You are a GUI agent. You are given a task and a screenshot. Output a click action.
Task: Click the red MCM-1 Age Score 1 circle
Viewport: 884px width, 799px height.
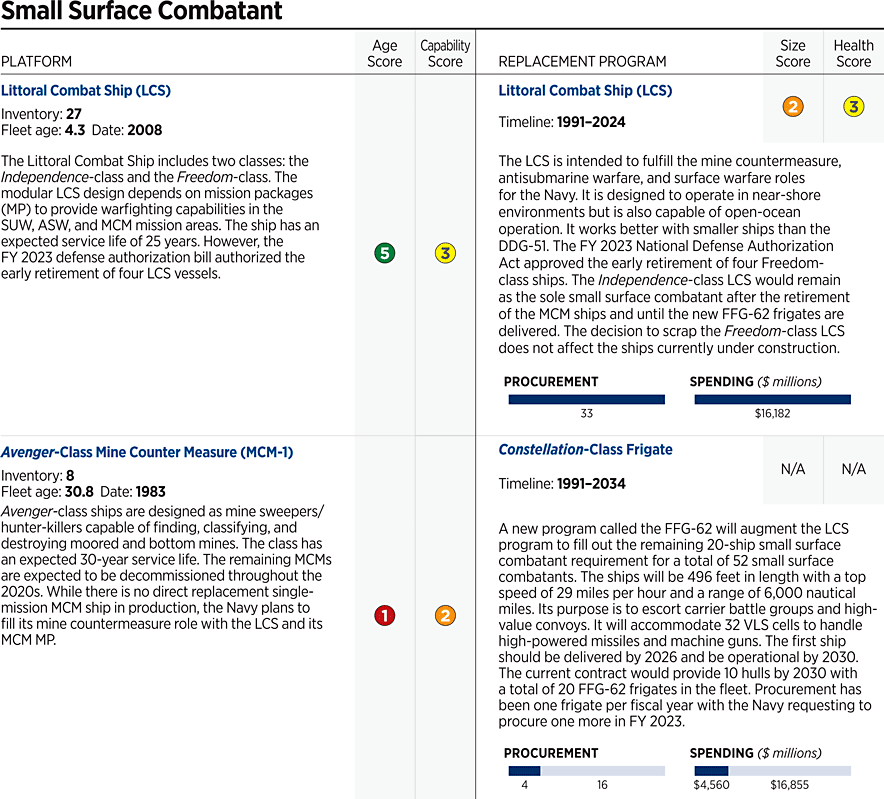tap(384, 616)
